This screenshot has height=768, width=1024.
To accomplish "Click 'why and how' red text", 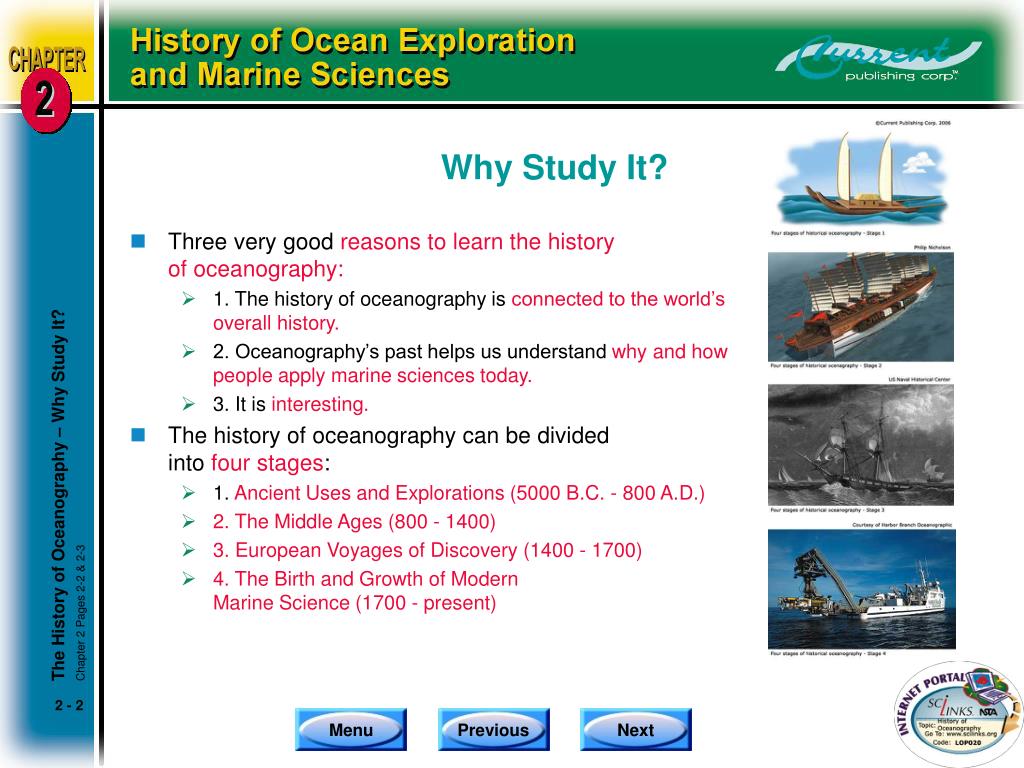I will (x=669, y=351).
